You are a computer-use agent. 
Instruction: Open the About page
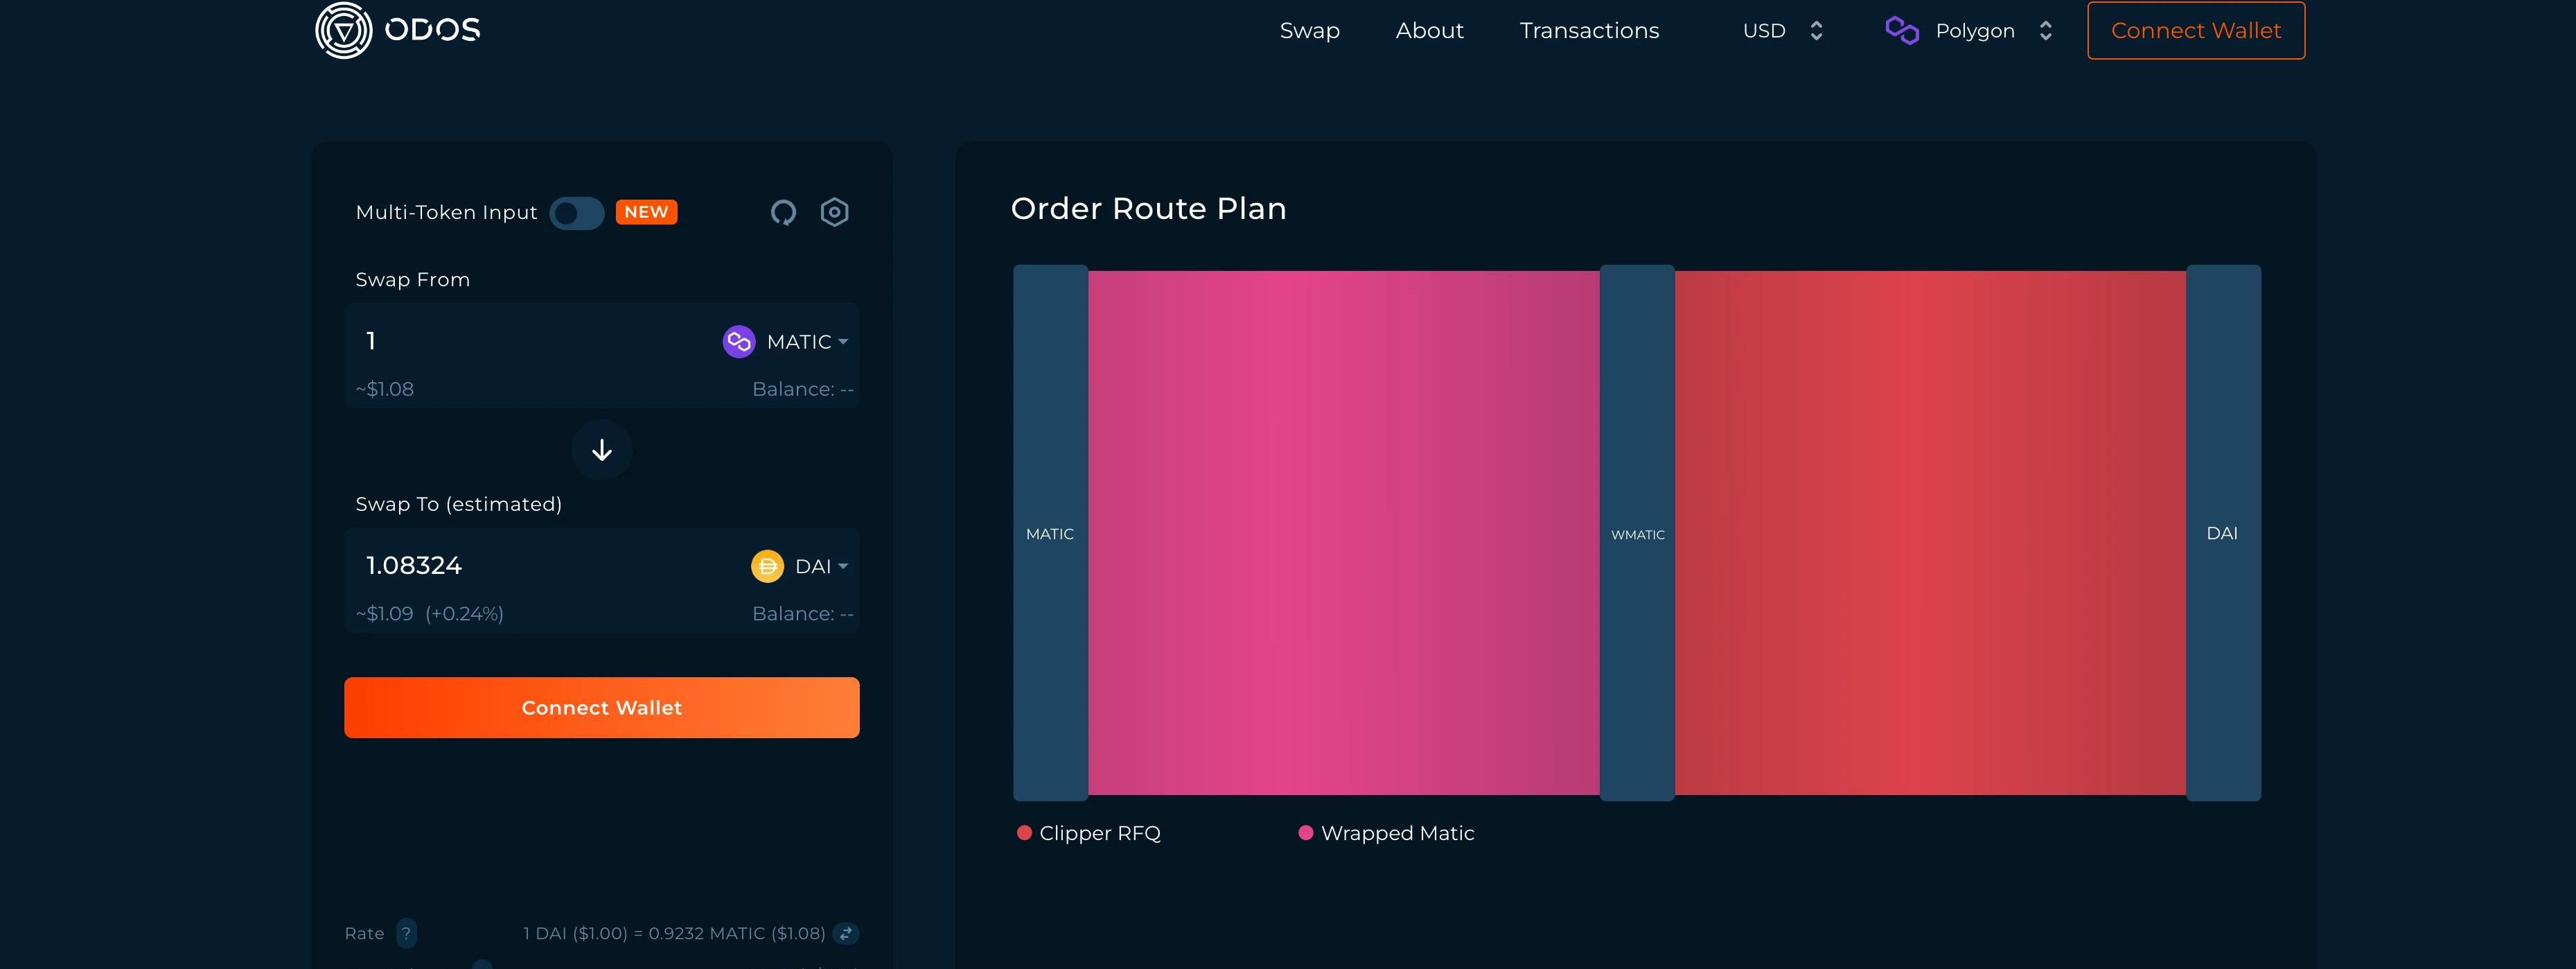1429,31
